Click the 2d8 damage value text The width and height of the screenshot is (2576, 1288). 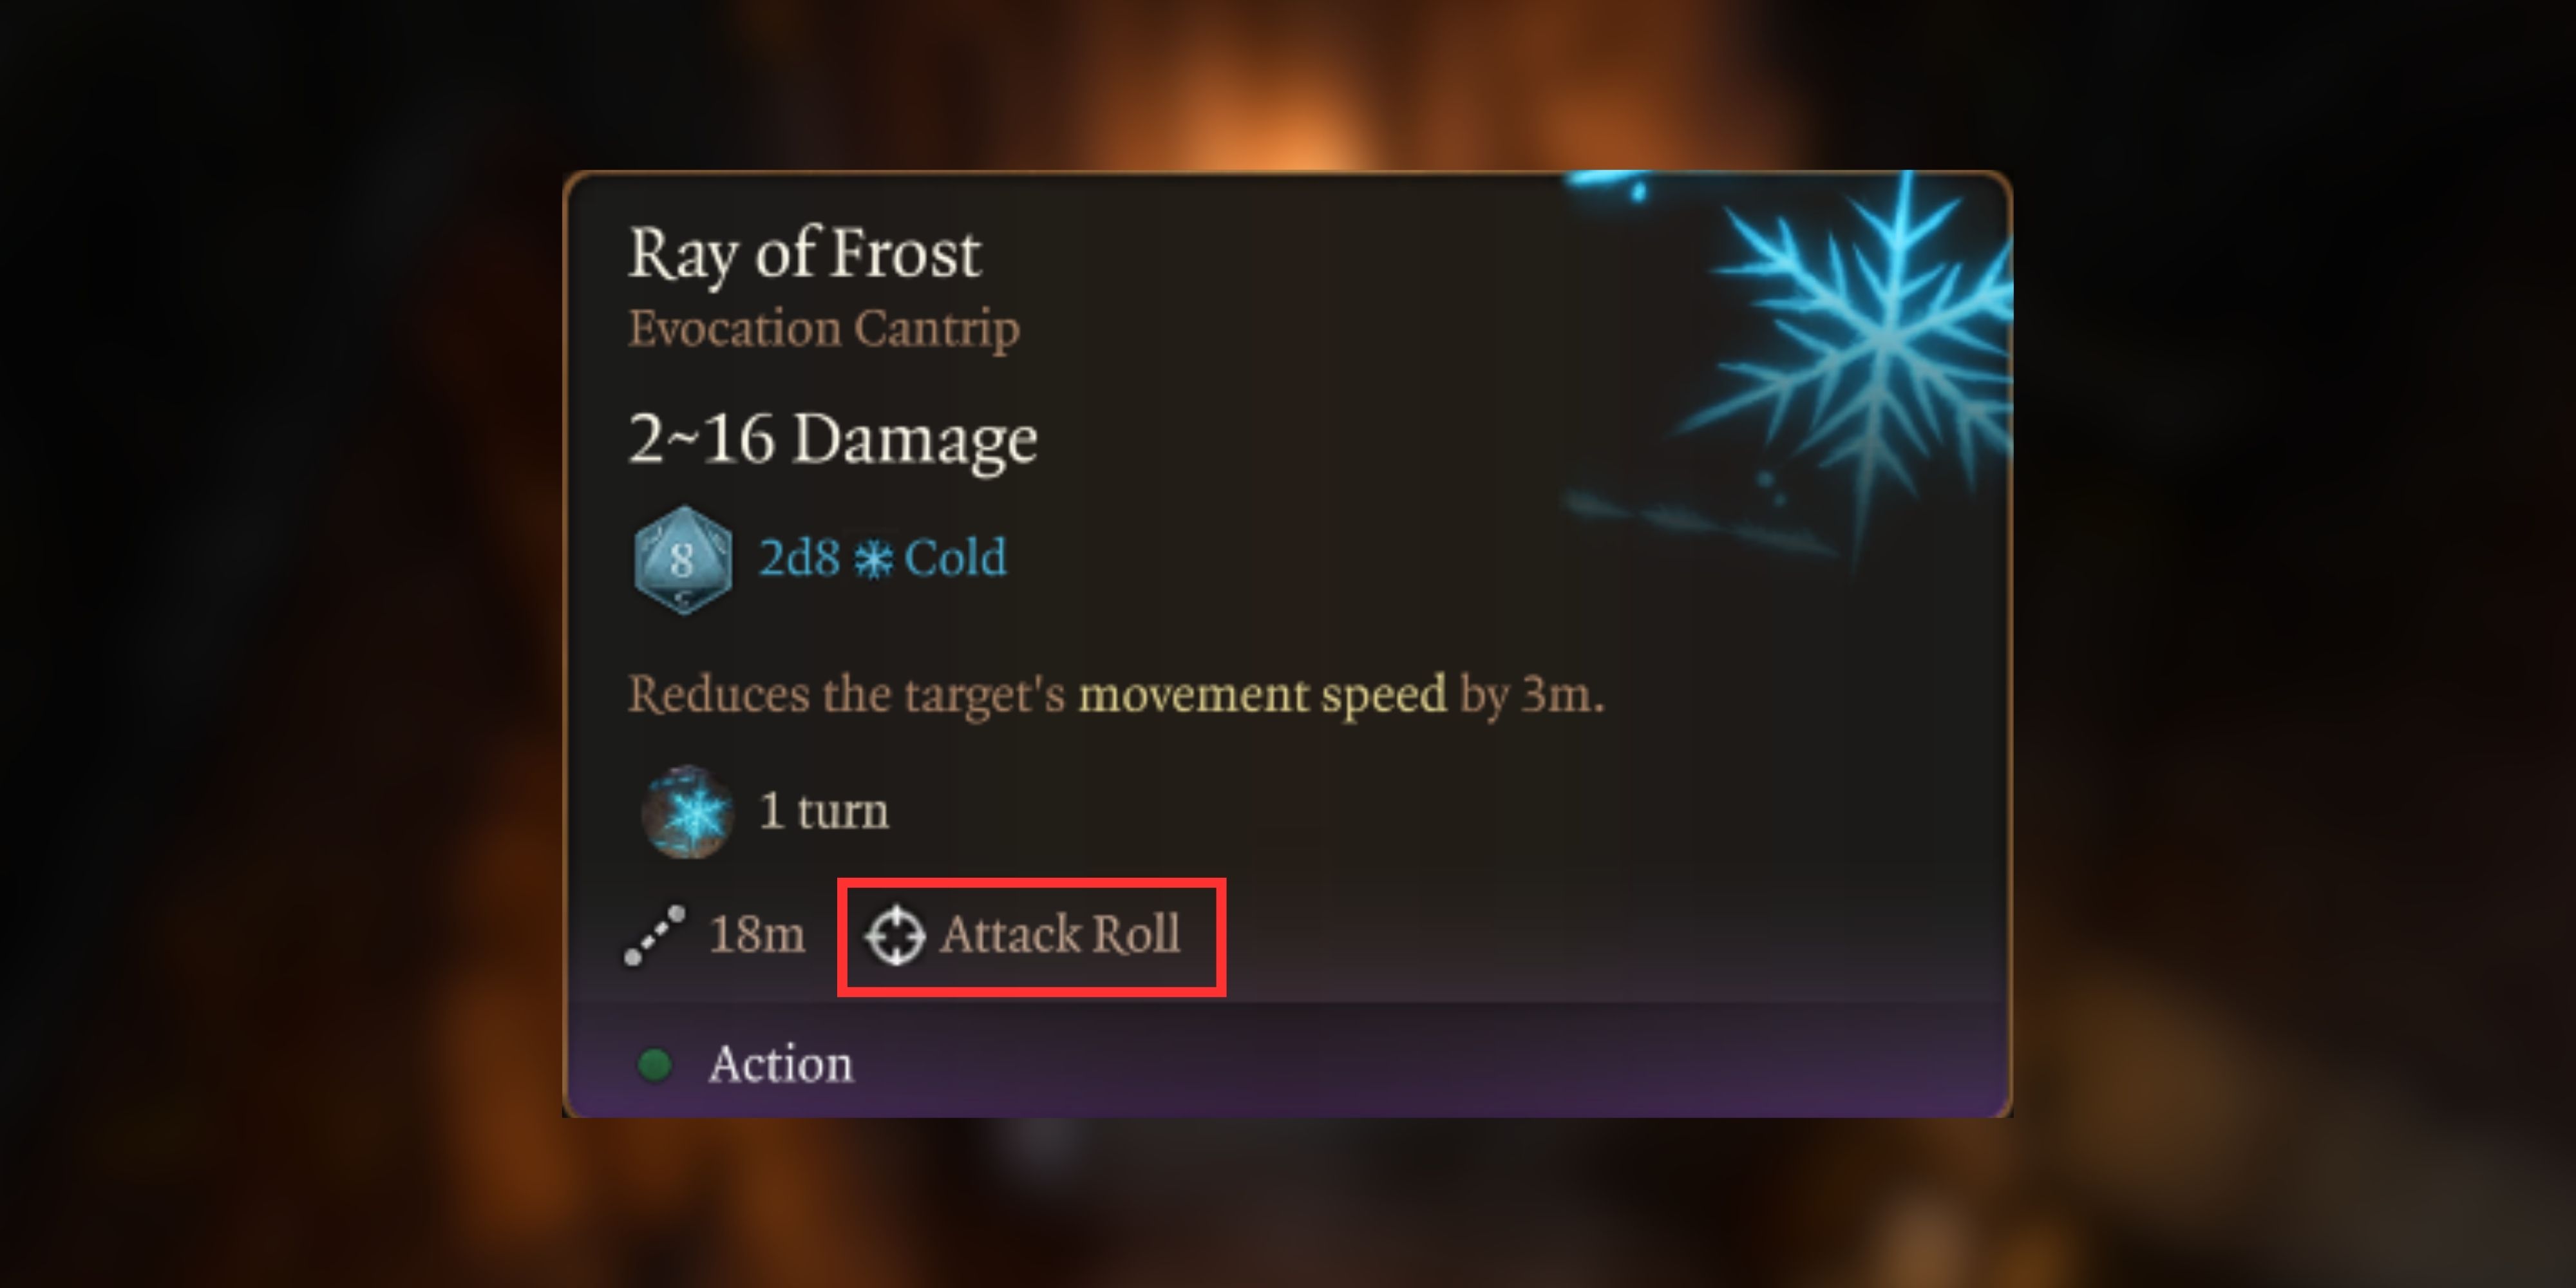coord(799,558)
